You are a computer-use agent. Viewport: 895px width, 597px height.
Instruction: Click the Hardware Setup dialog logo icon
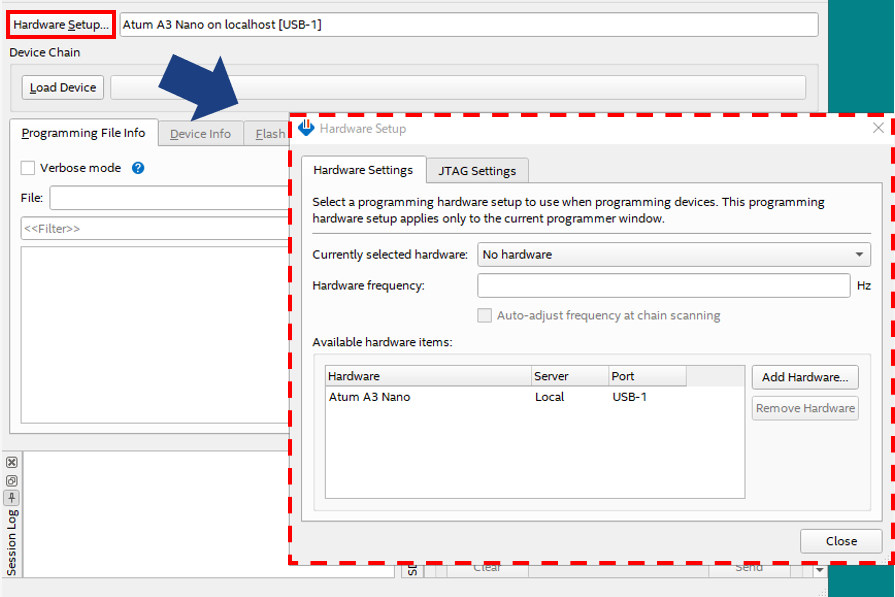point(307,128)
